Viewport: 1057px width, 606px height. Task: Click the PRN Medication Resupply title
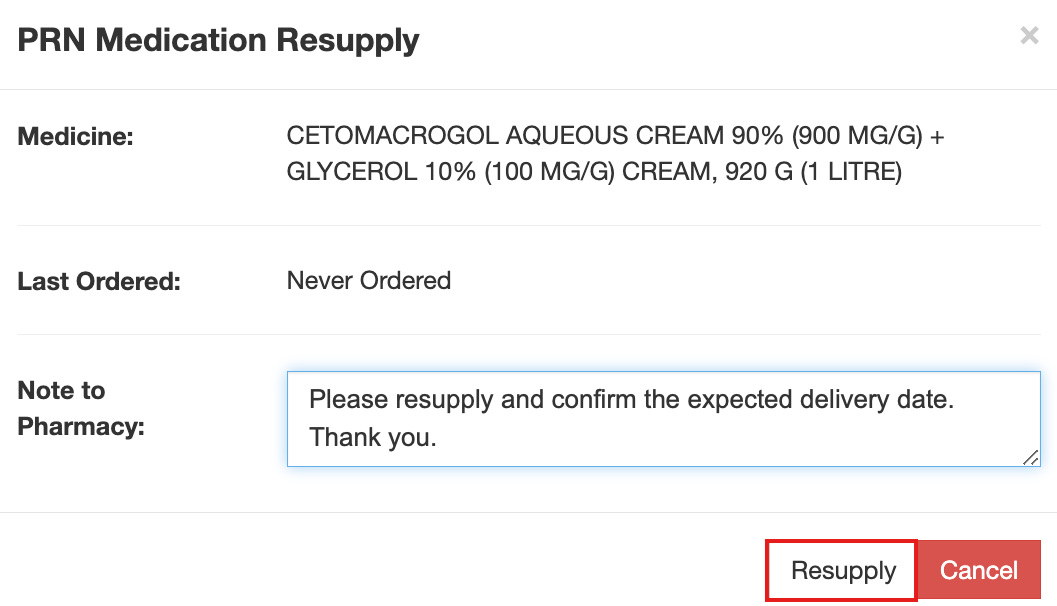pos(219,41)
